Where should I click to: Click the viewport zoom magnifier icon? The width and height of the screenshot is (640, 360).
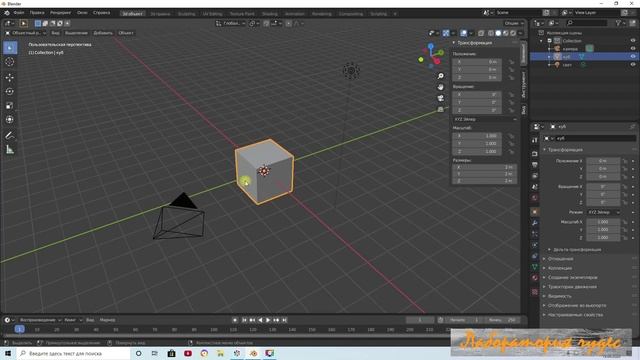[x=440, y=76]
